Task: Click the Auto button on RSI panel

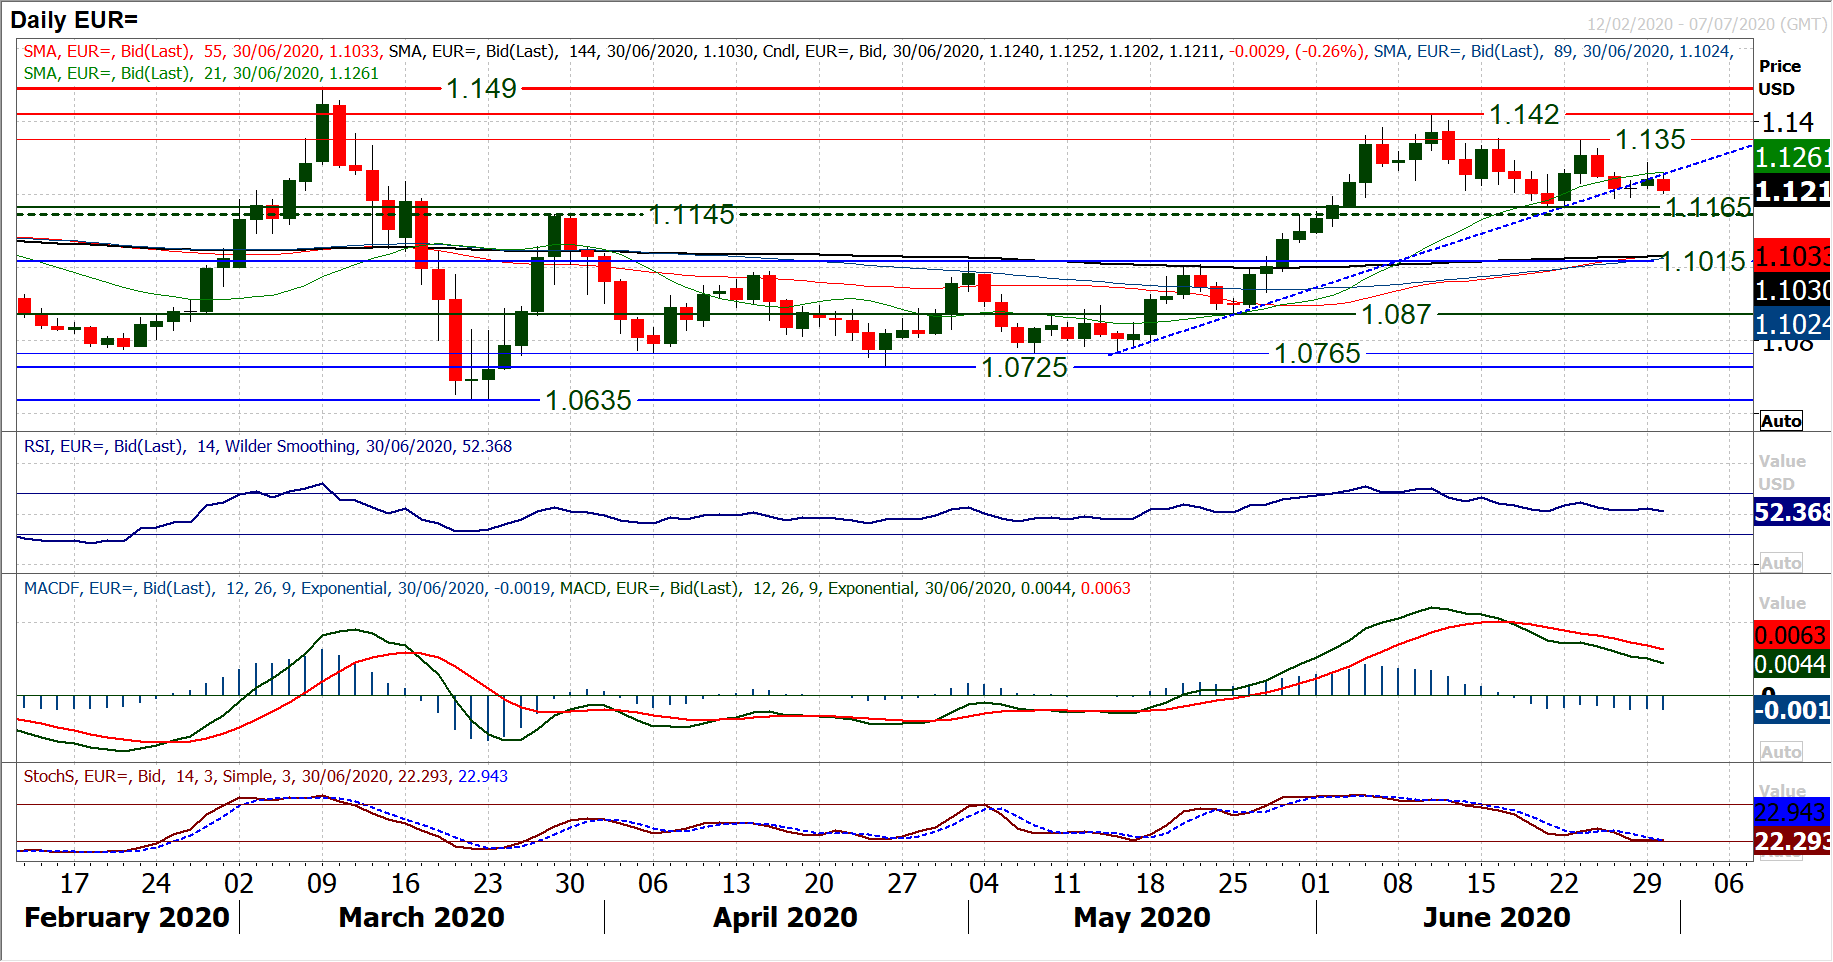Action: coord(1781,563)
